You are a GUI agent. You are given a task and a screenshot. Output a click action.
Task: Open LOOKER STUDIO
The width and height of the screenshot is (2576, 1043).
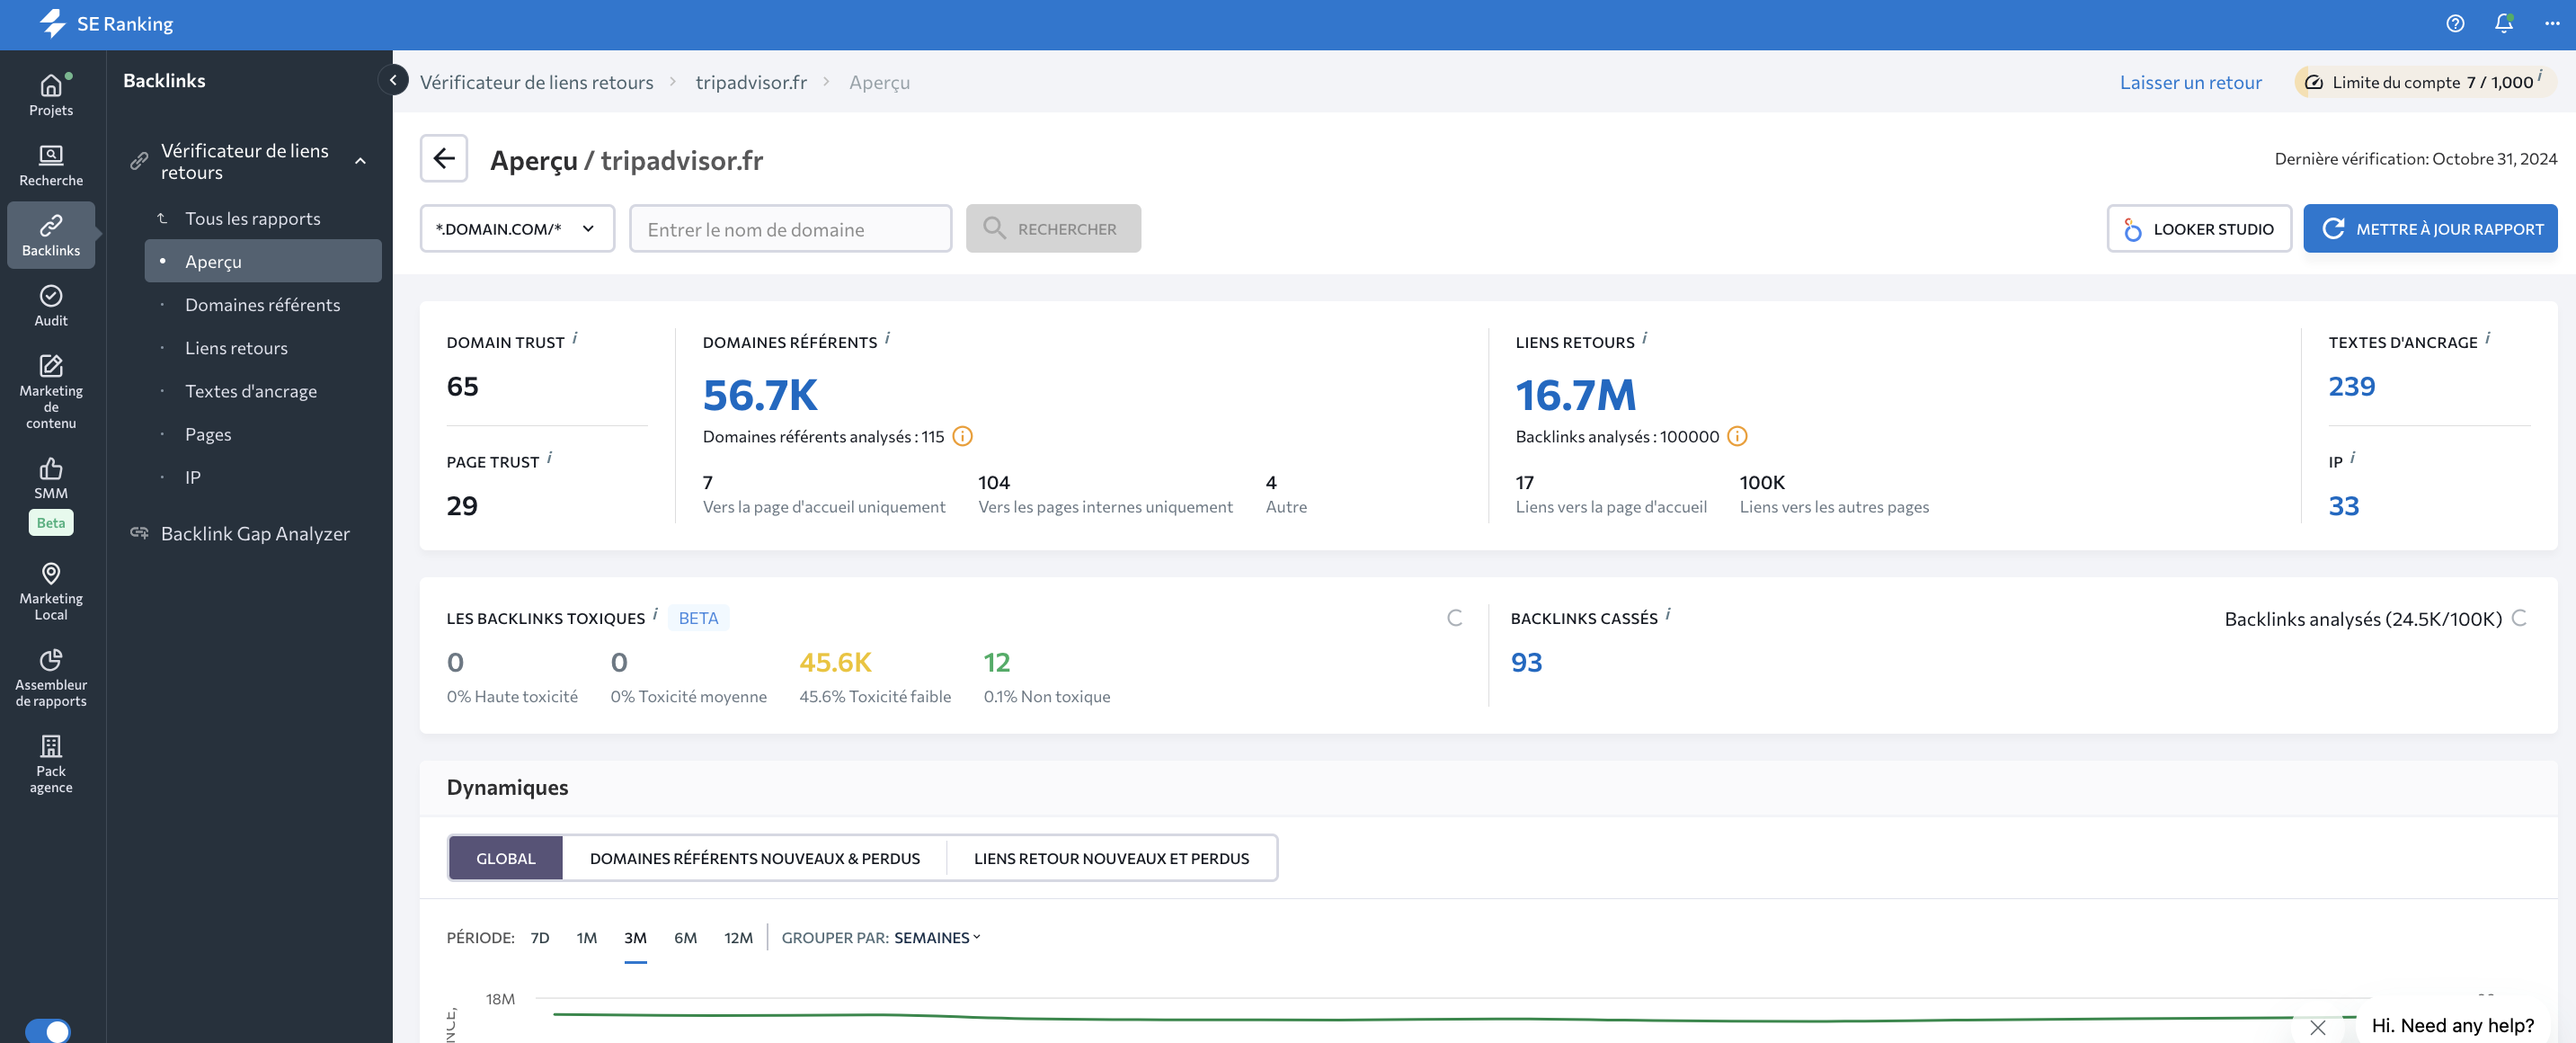pyautogui.click(x=2199, y=229)
